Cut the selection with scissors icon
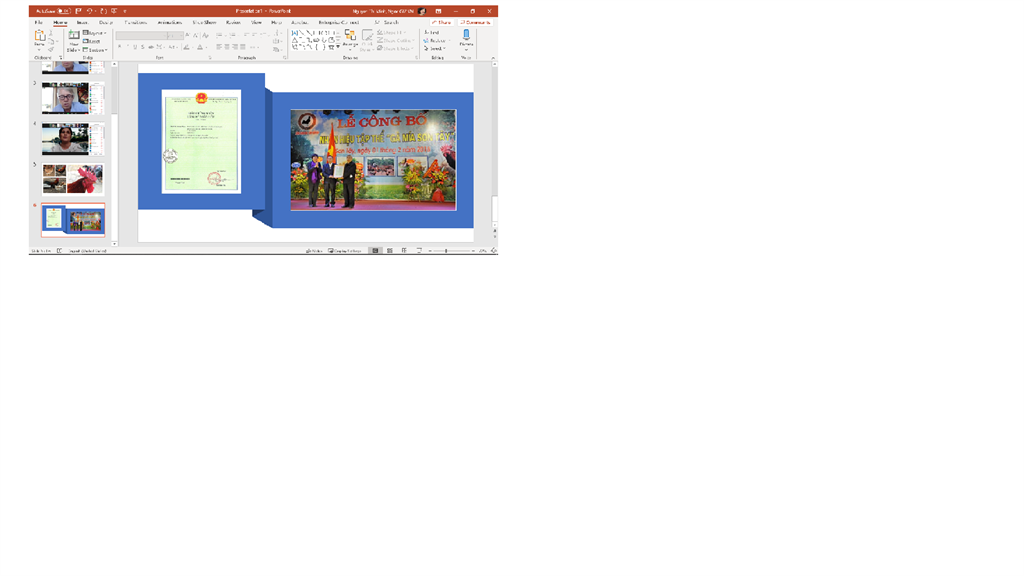1024x576 pixels. (x=51, y=33)
